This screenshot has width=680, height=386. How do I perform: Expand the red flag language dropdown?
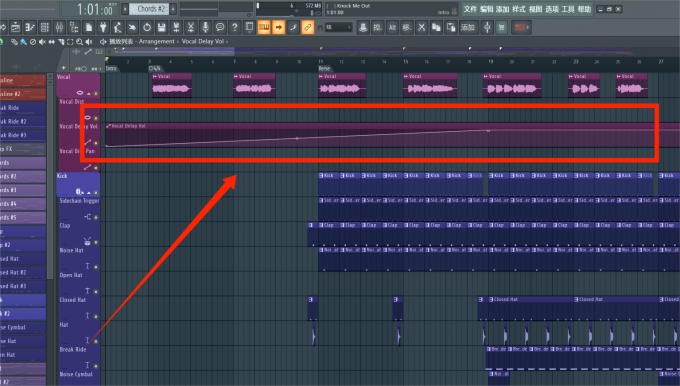pyautogui.click(x=520, y=27)
